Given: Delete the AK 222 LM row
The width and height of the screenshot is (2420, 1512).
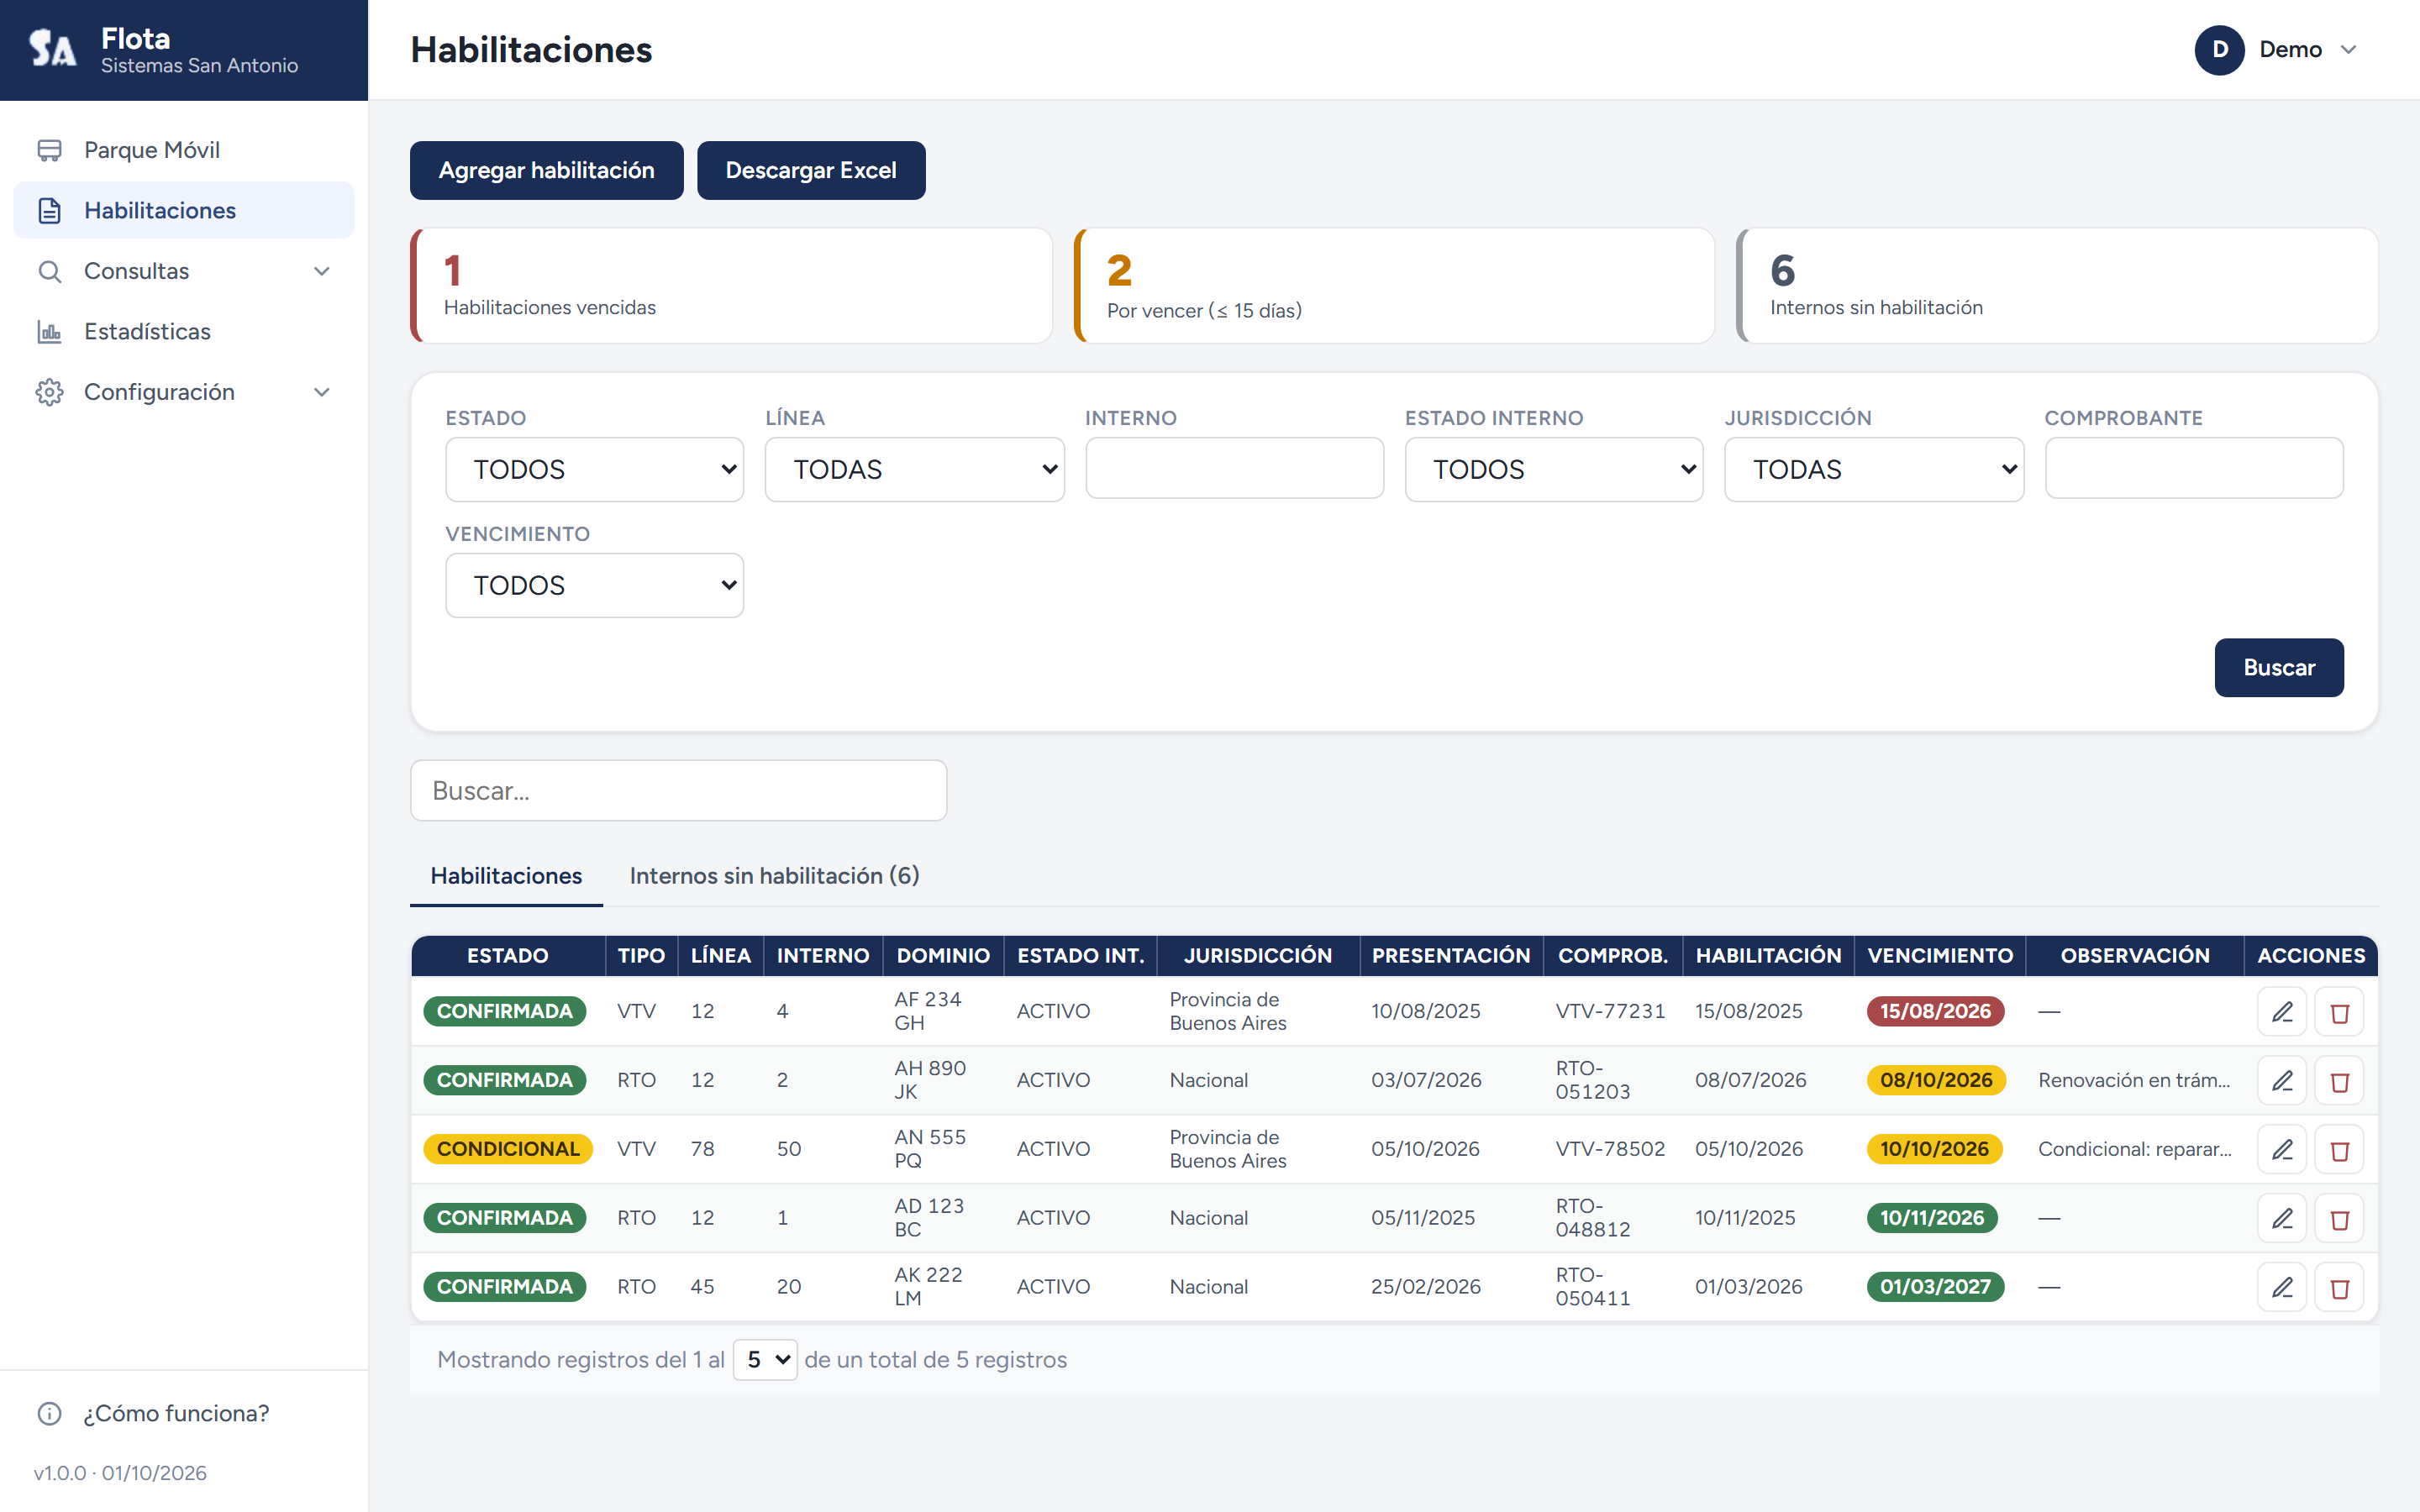Looking at the screenshot, I should tap(2339, 1288).
